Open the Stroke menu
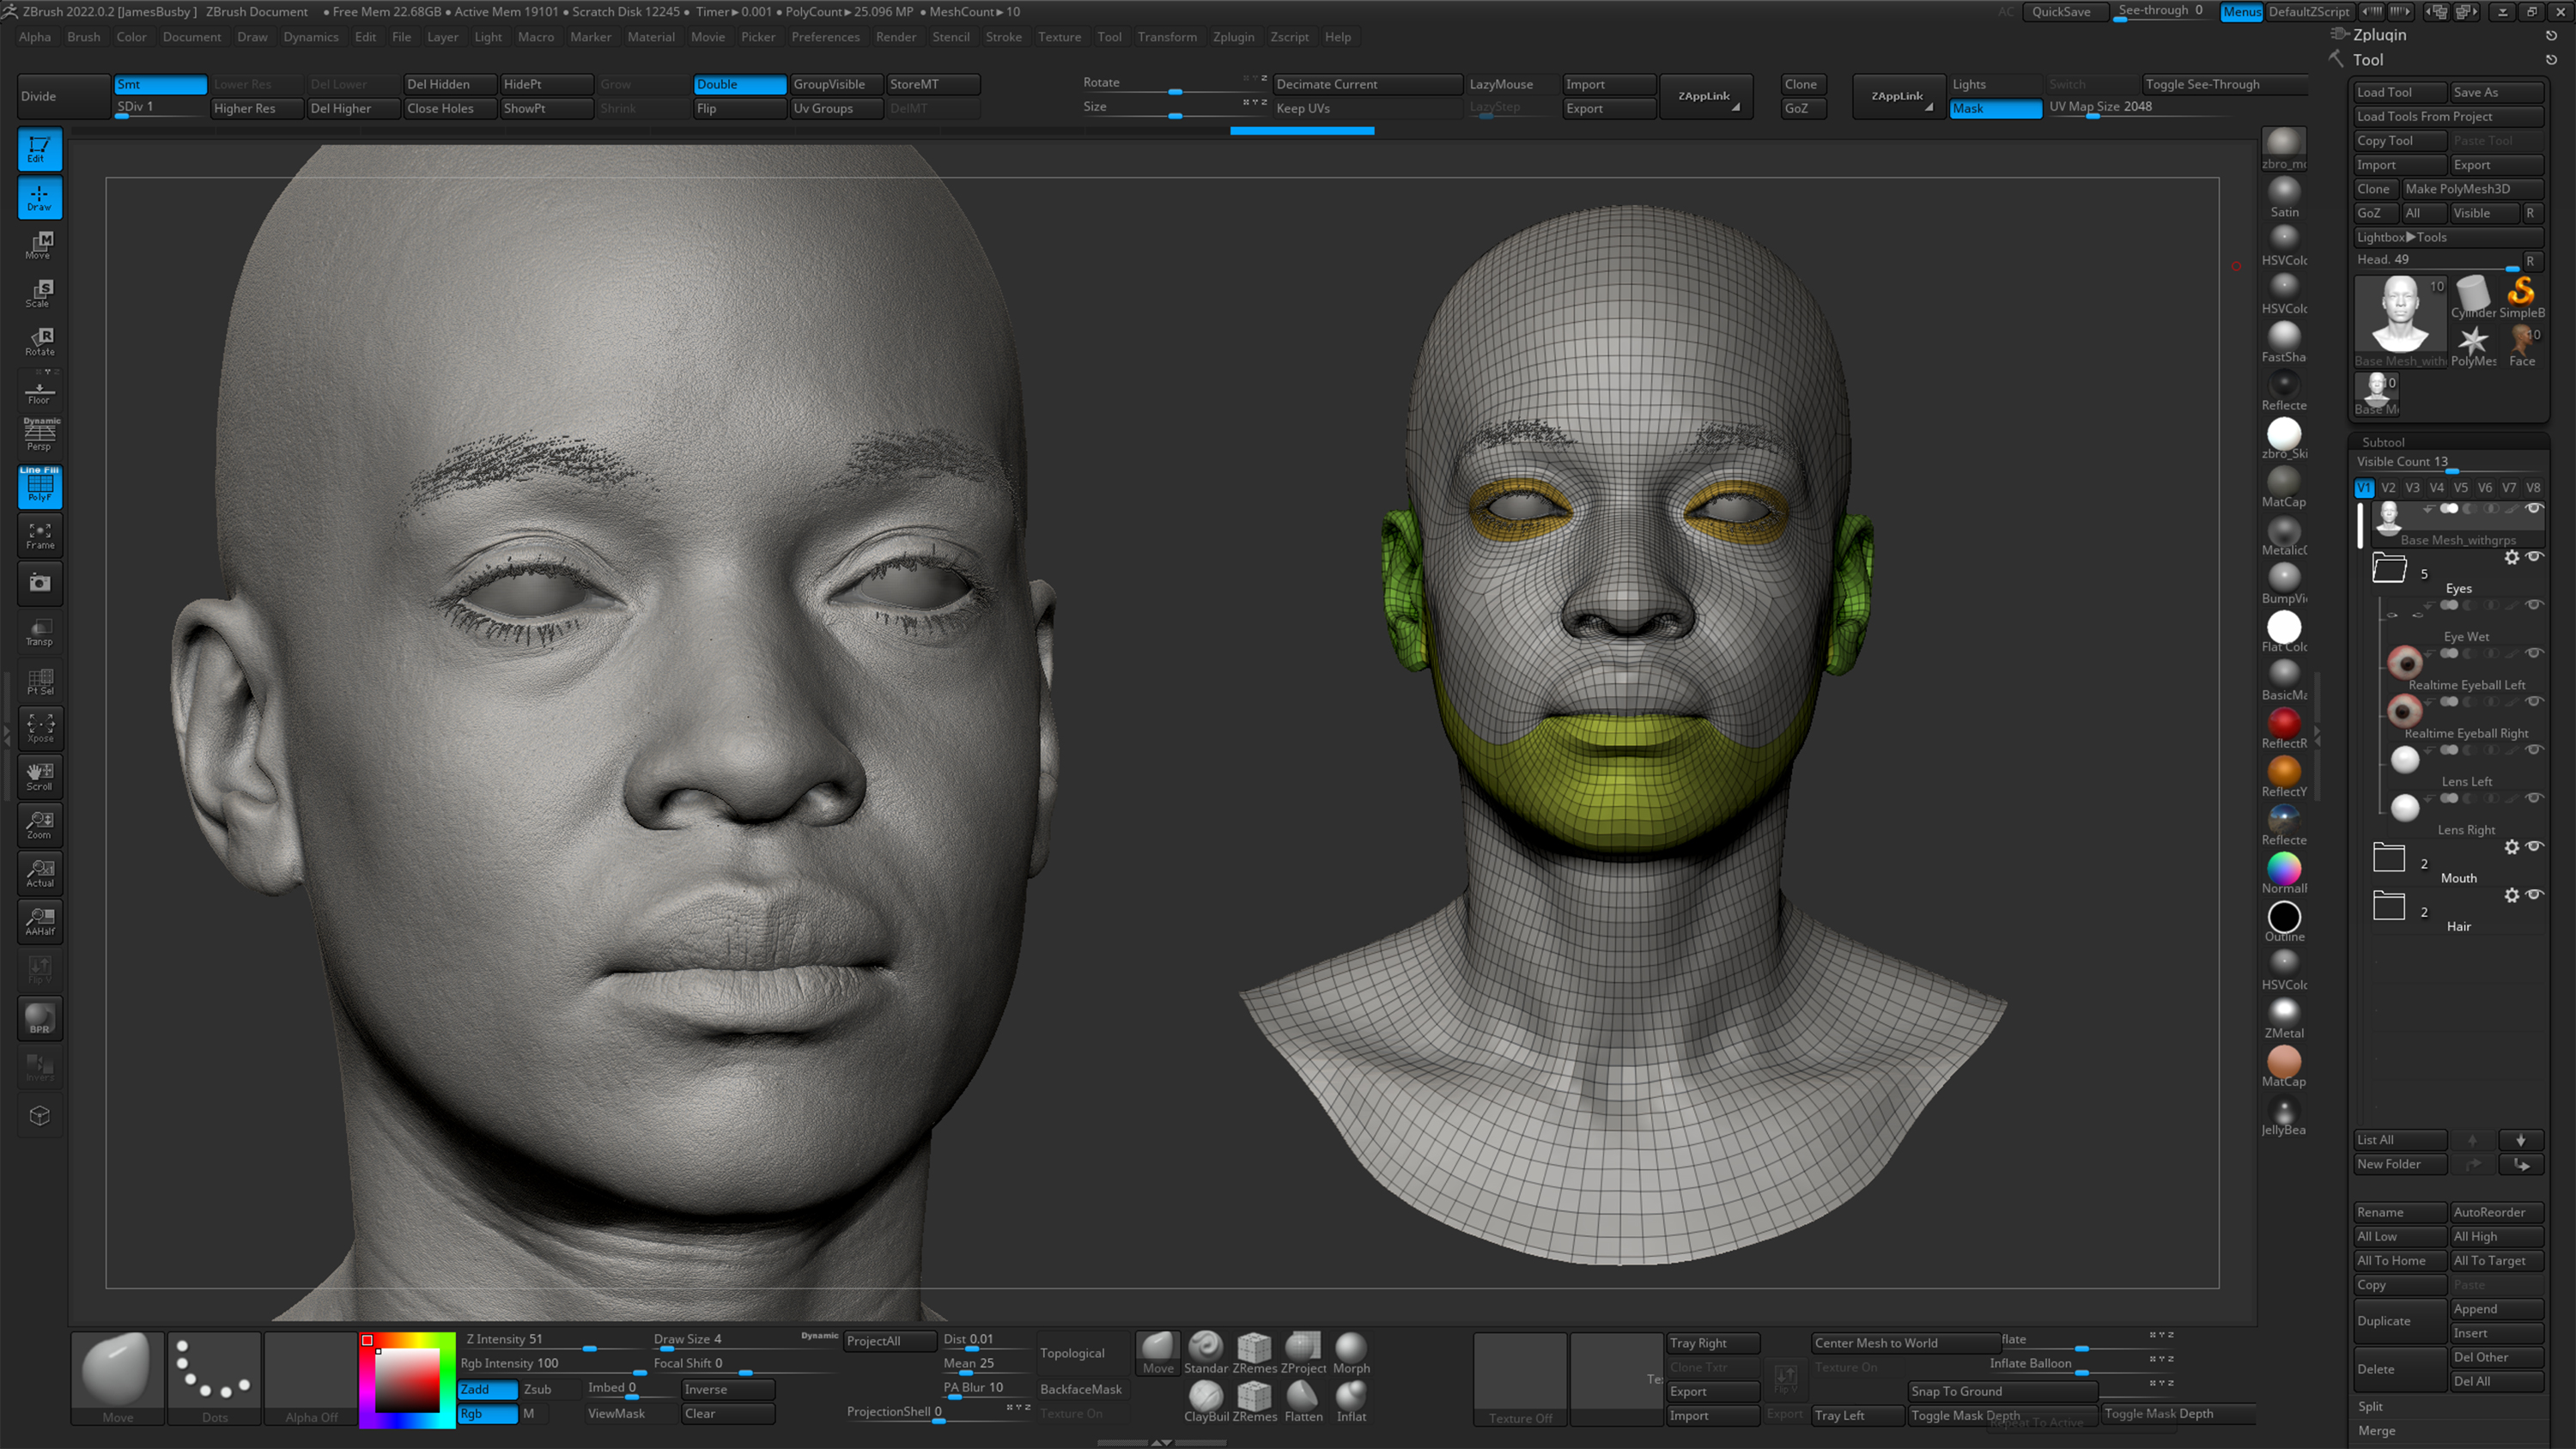 (1003, 37)
